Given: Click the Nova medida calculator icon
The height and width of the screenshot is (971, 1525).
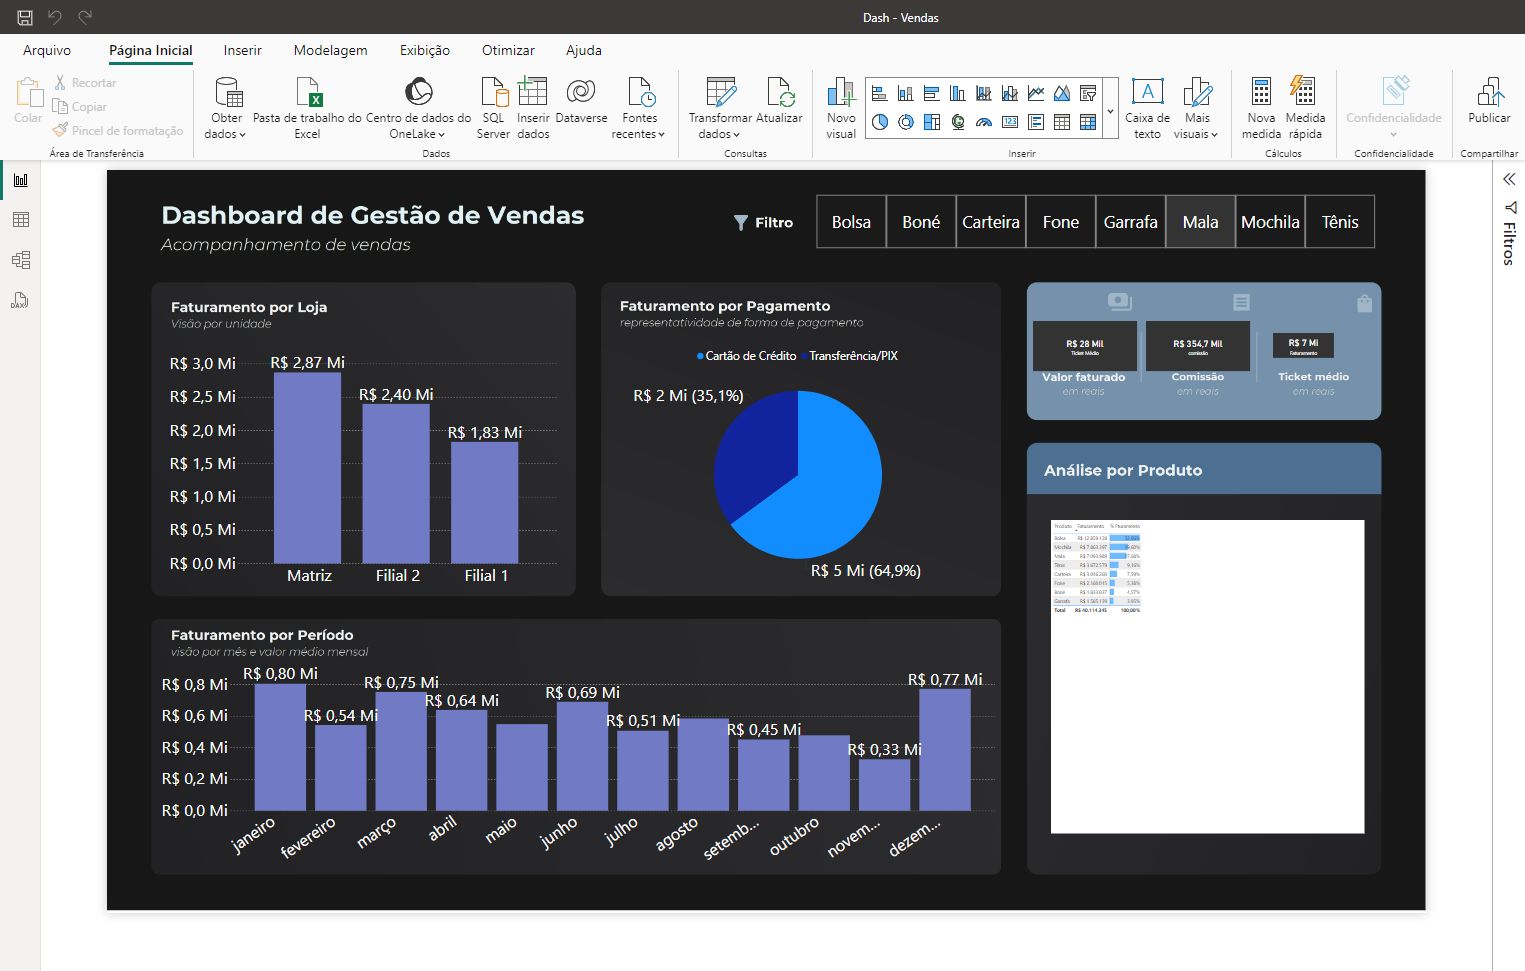Looking at the screenshot, I should click(x=1261, y=93).
